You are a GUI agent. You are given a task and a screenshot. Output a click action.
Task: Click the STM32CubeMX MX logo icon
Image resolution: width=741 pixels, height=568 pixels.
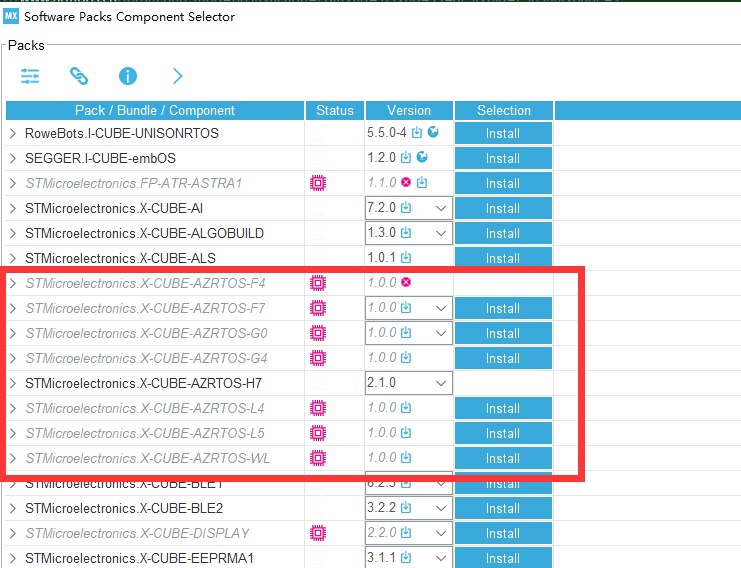(x=11, y=16)
